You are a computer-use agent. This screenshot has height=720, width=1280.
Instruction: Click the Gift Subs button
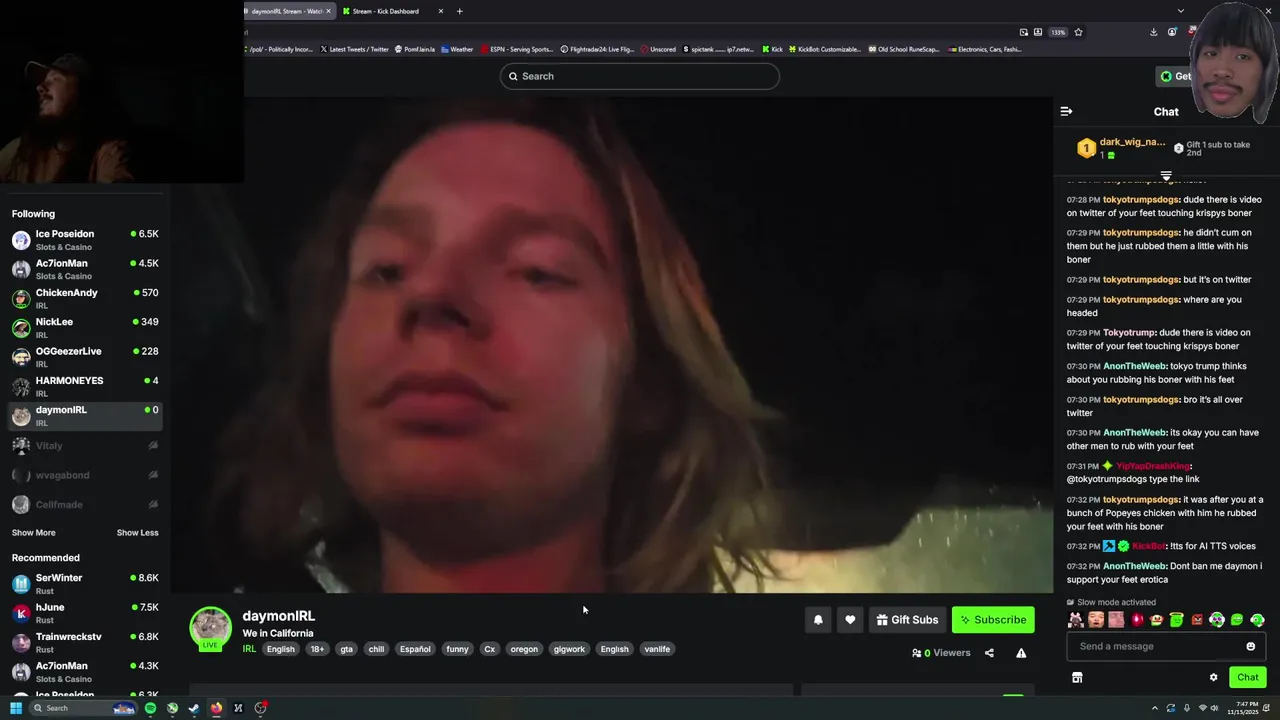[907, 620]
